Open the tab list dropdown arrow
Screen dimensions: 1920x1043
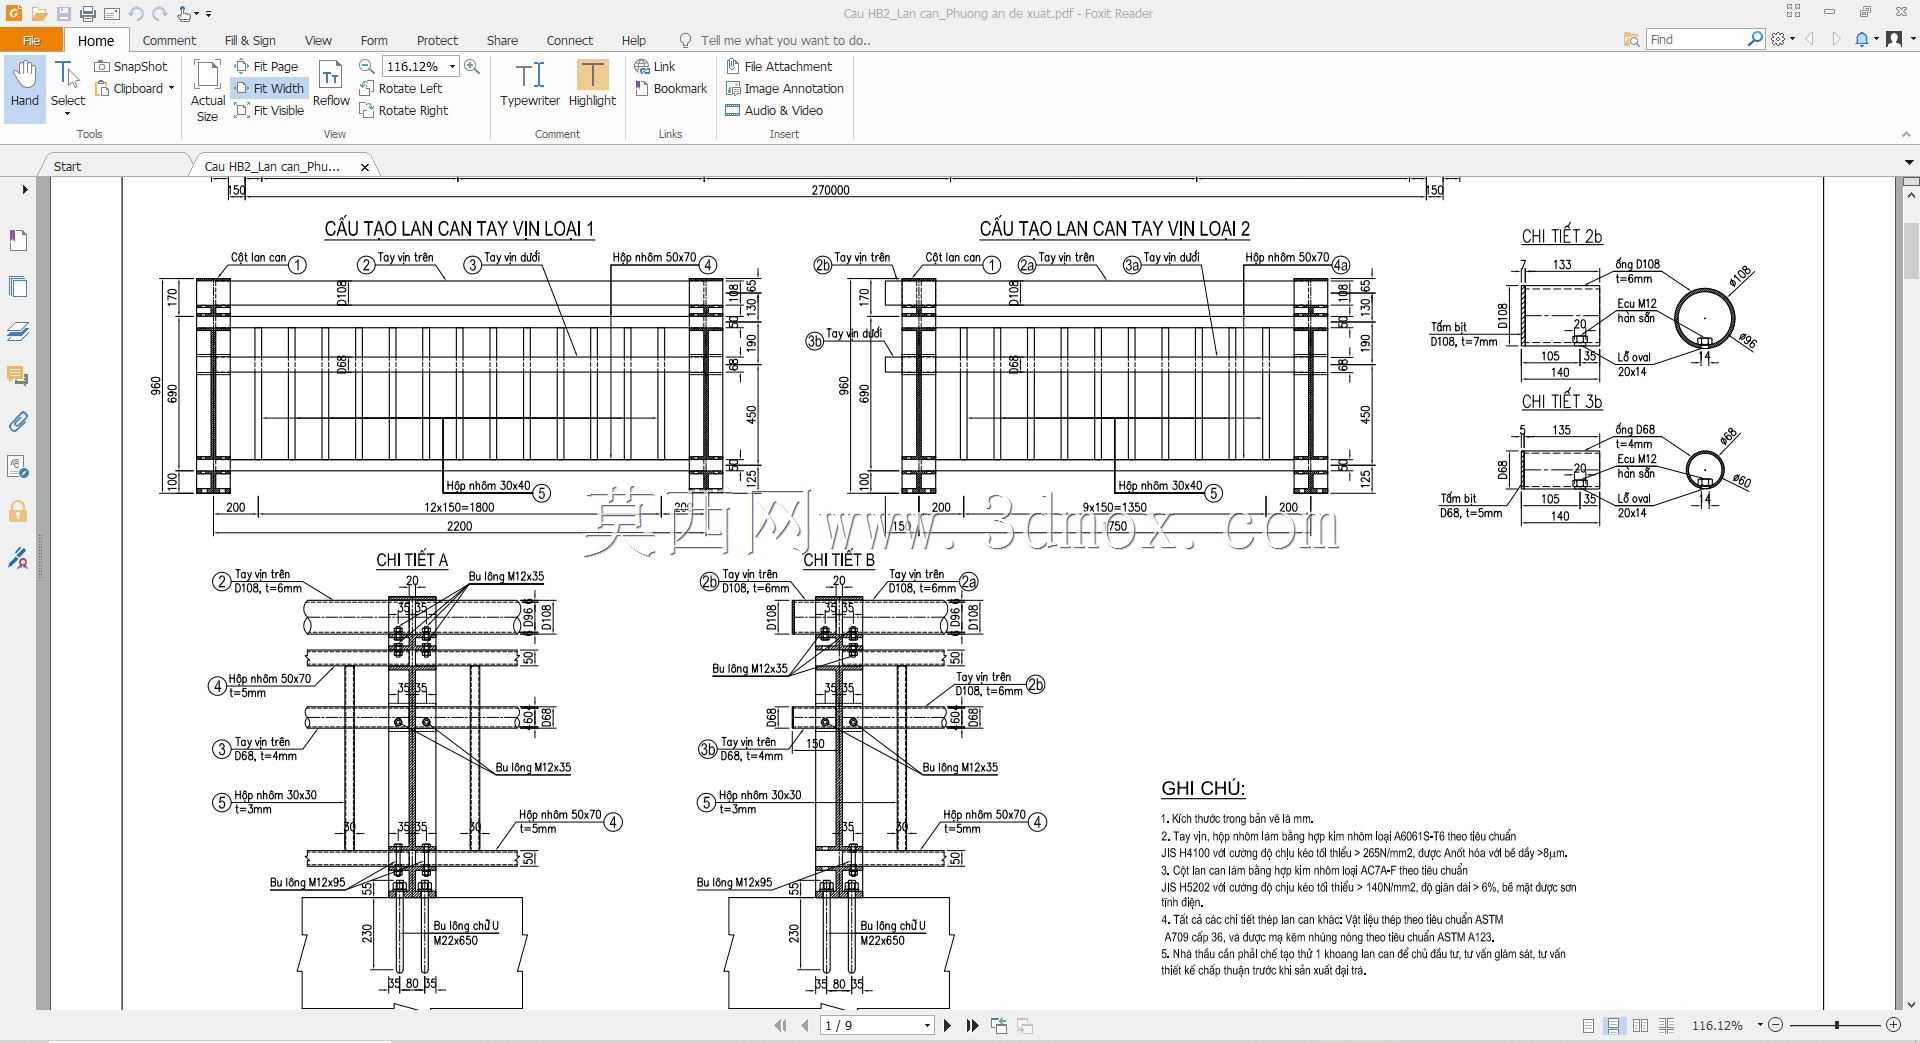[1908, 162]
